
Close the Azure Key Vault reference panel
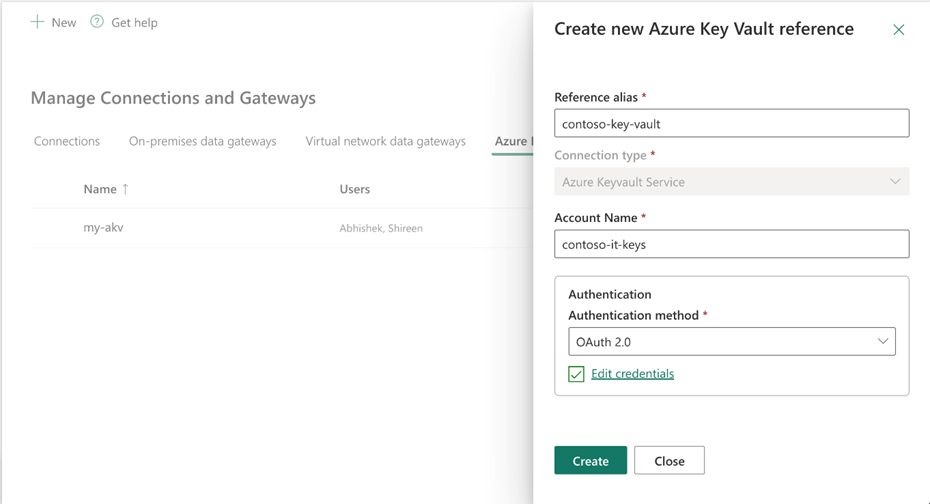pyautogui.click(x=899, y=30)
